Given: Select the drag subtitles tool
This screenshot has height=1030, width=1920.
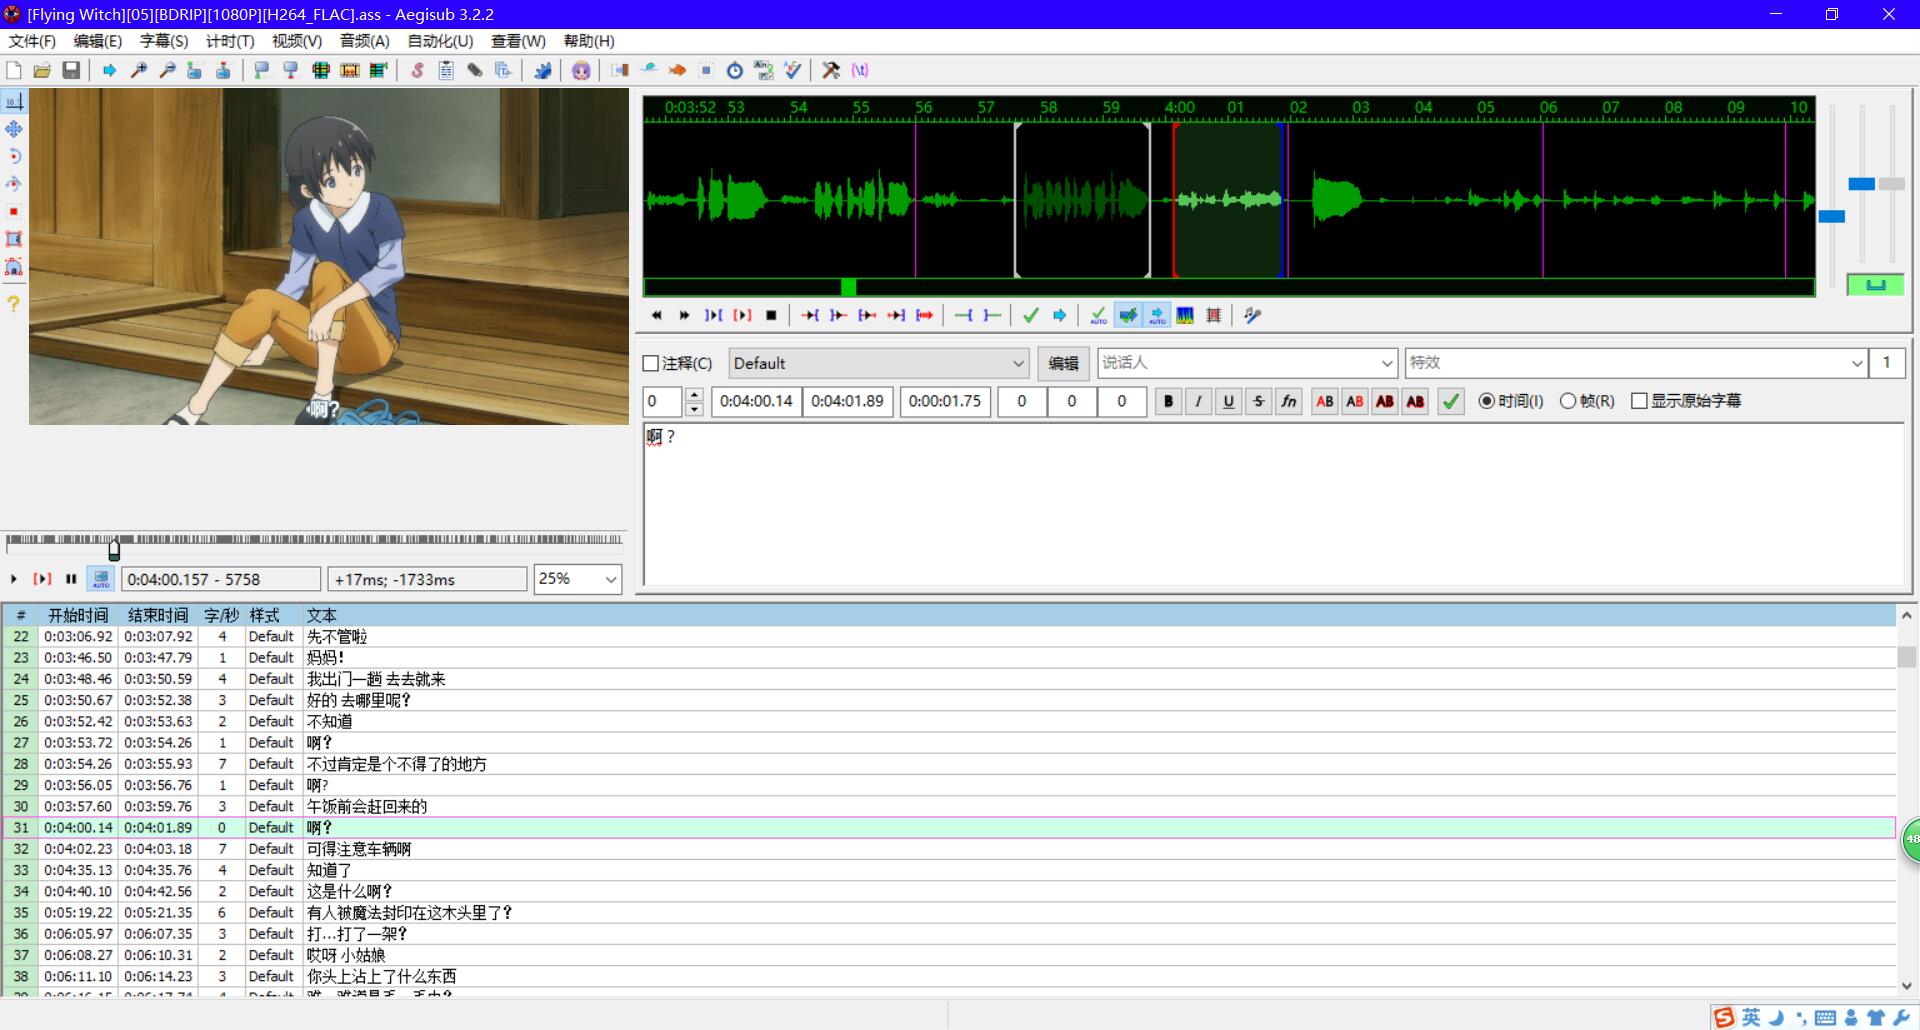Looking at the screenshot, I should [14, 129].
